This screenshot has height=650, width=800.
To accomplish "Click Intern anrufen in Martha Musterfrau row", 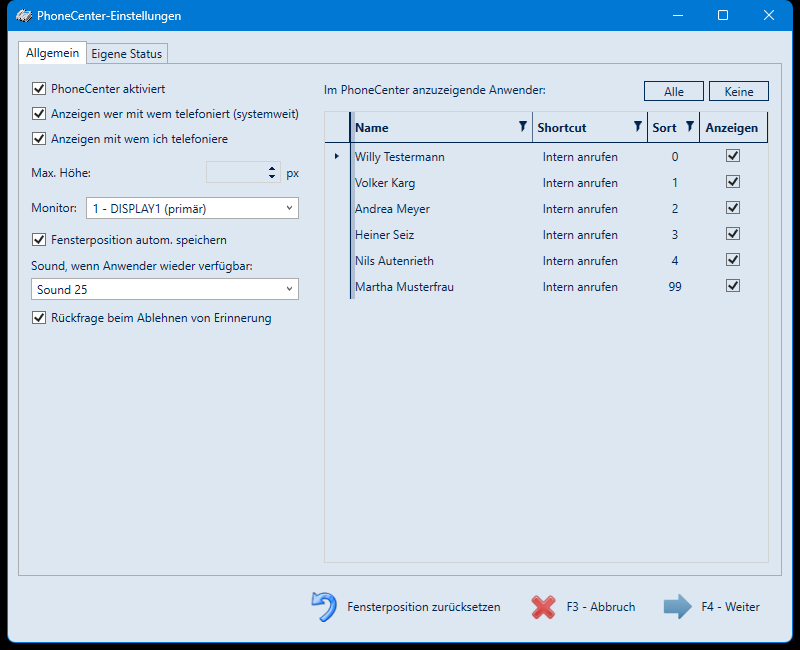I will [580, 287].
